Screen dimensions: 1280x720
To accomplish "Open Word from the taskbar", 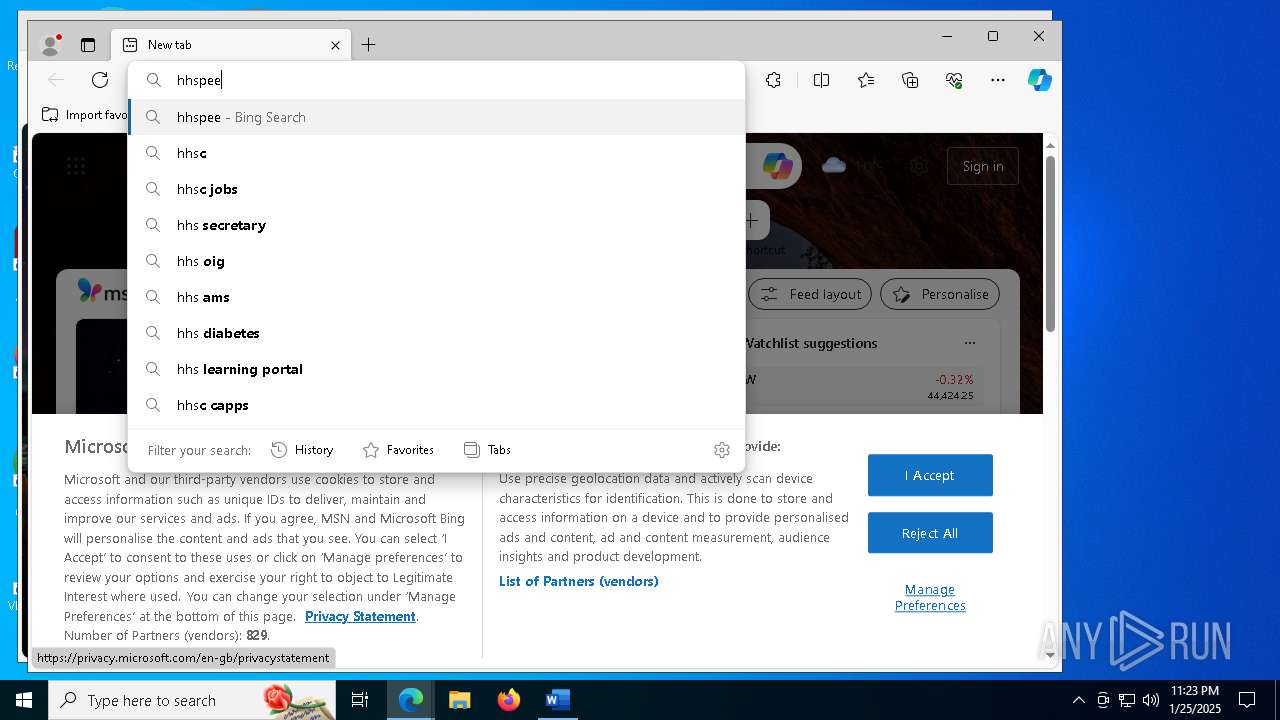I will click(558, 700).
